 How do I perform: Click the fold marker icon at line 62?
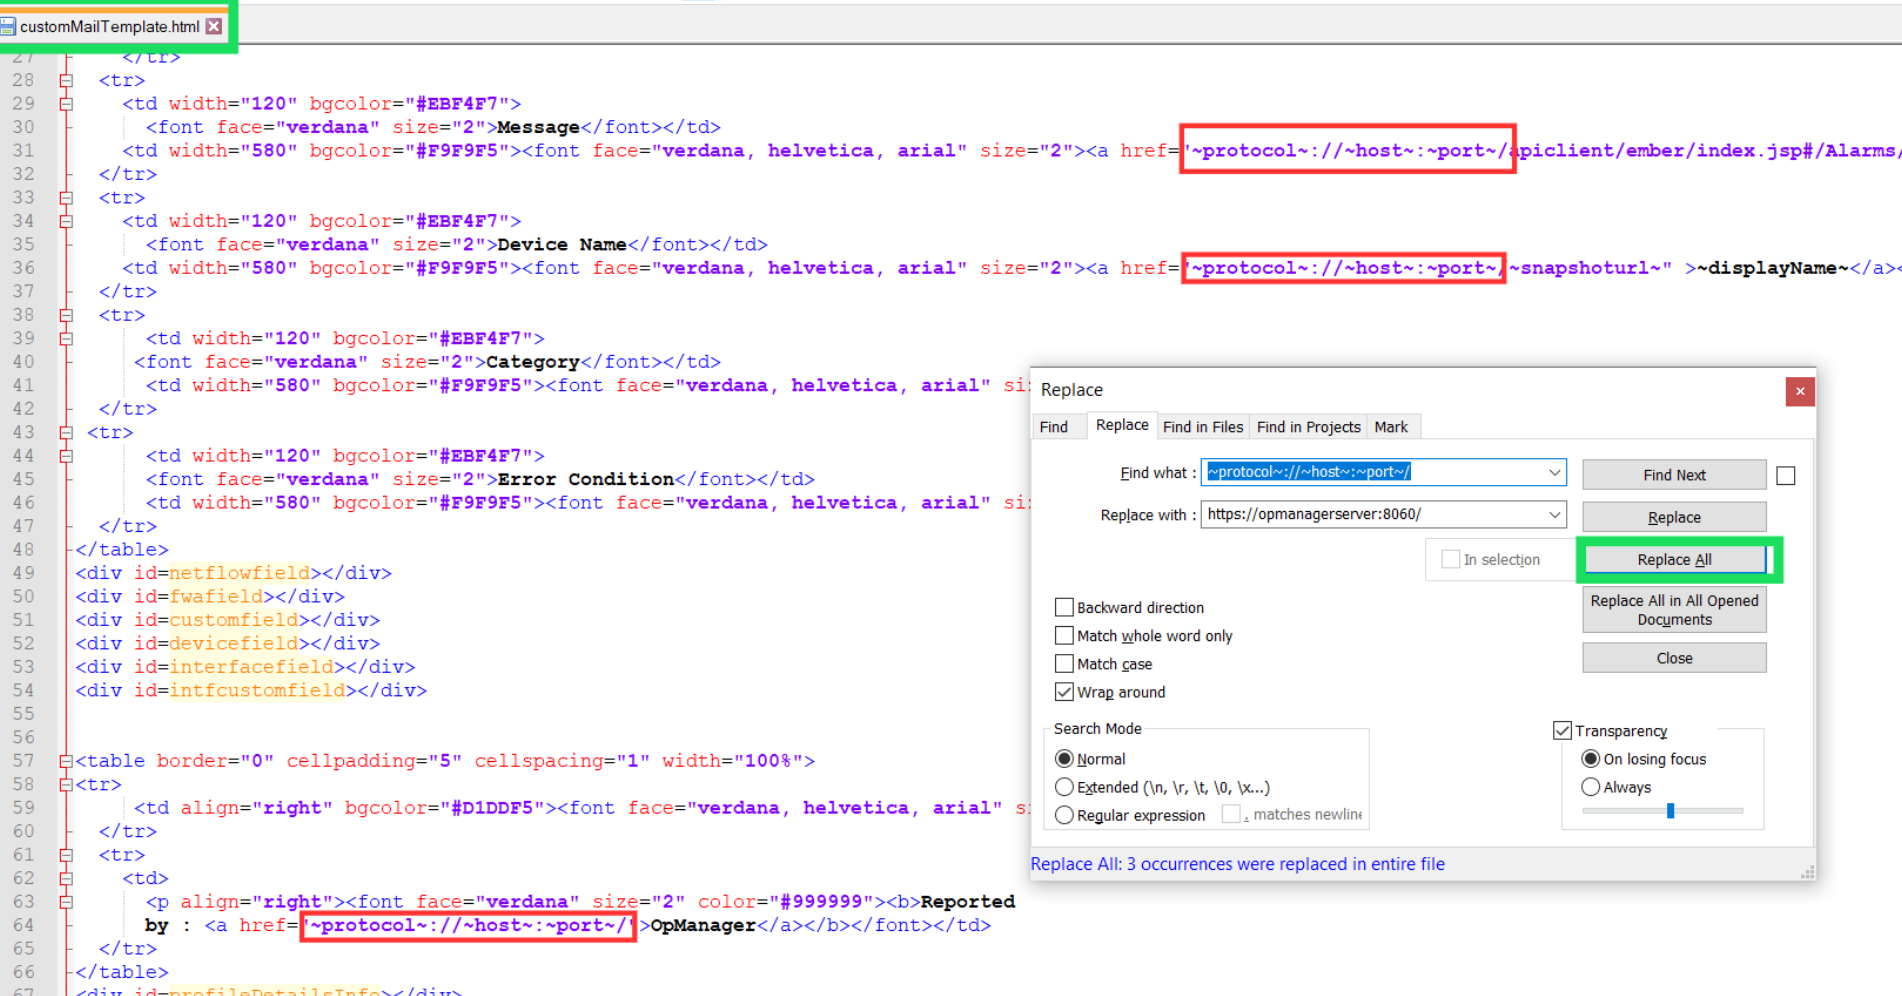pyautogui.click(x=66, y=878)
